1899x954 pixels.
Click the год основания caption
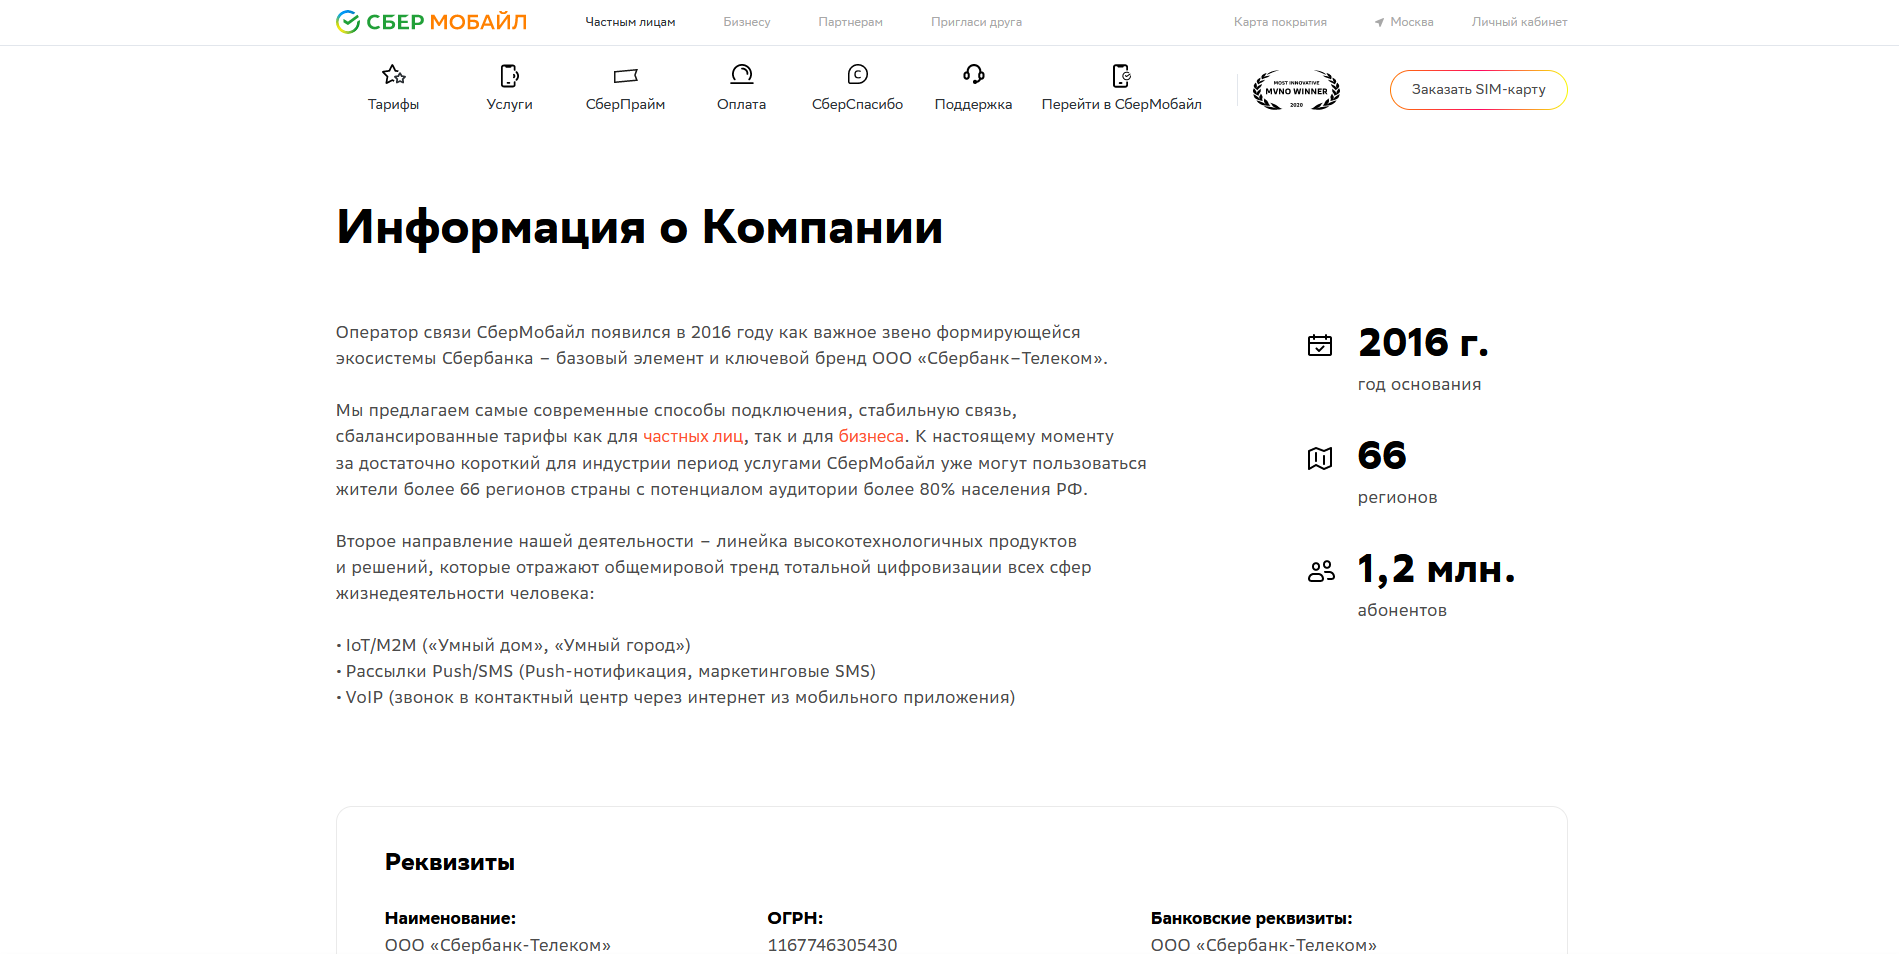(x=1419, y=385)
